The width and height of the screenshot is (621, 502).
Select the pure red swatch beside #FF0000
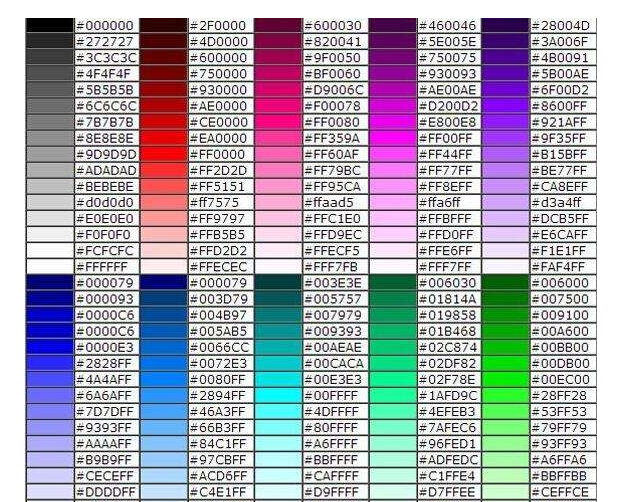tap(163, 154)
